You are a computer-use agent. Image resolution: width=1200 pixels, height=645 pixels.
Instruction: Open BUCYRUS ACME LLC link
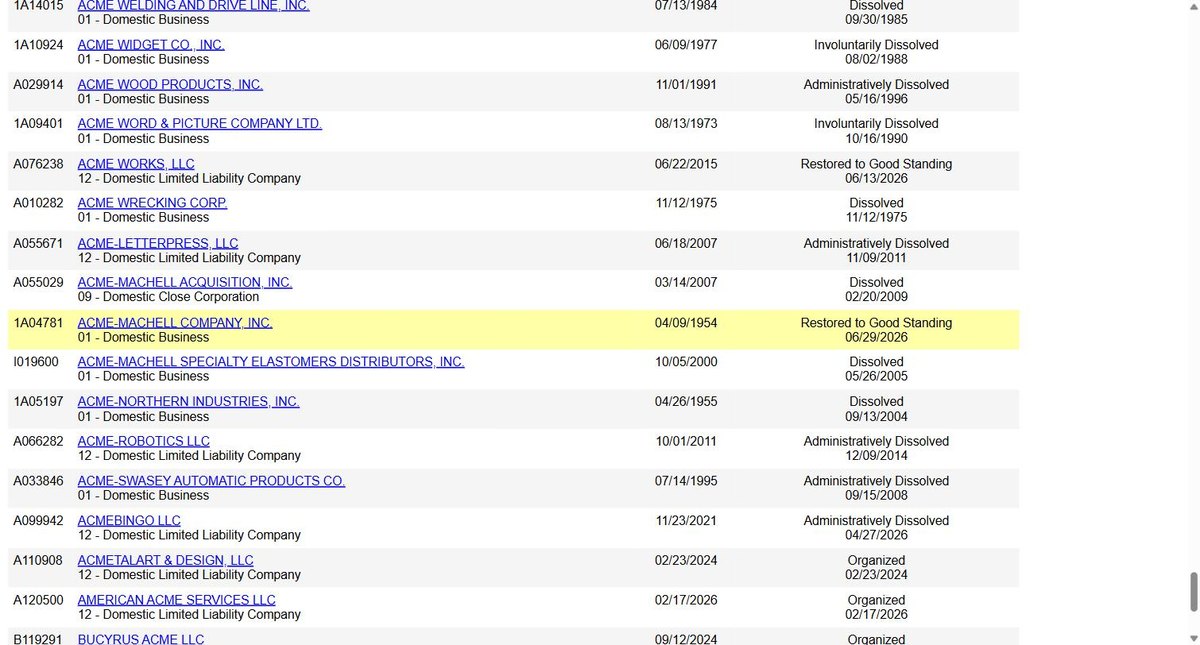coord(141,638)
